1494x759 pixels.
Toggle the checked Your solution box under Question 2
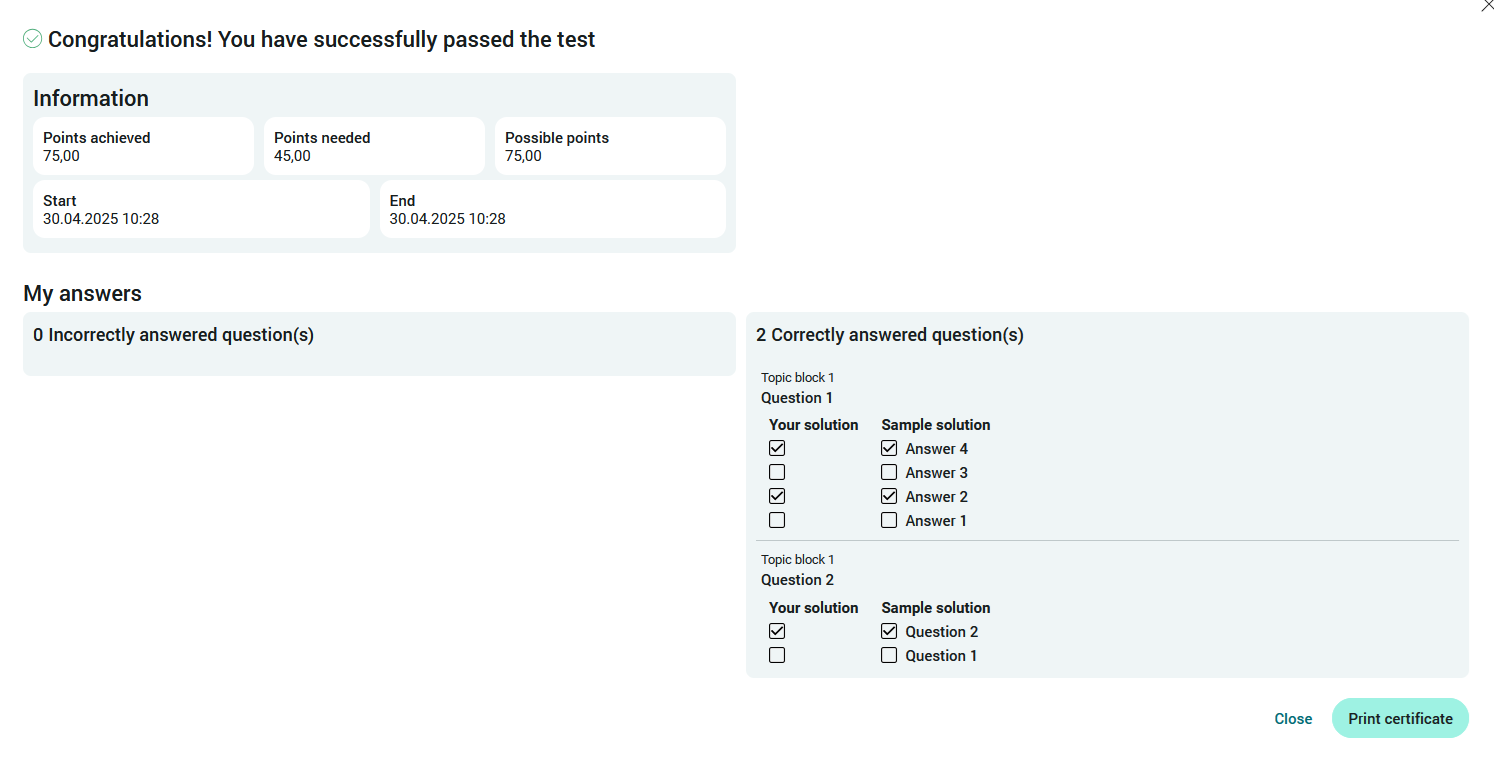click(x=777, y=631)
